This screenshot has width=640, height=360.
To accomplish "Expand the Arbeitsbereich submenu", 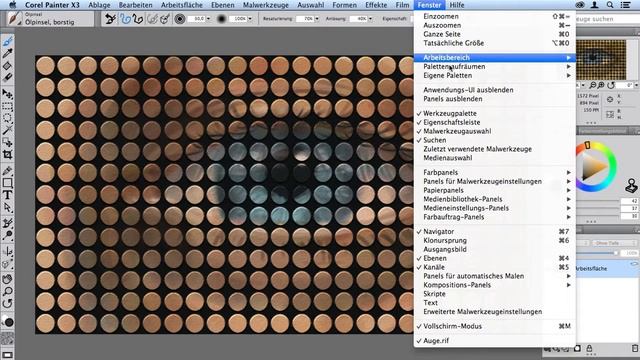I will click(x=495, y=58).
